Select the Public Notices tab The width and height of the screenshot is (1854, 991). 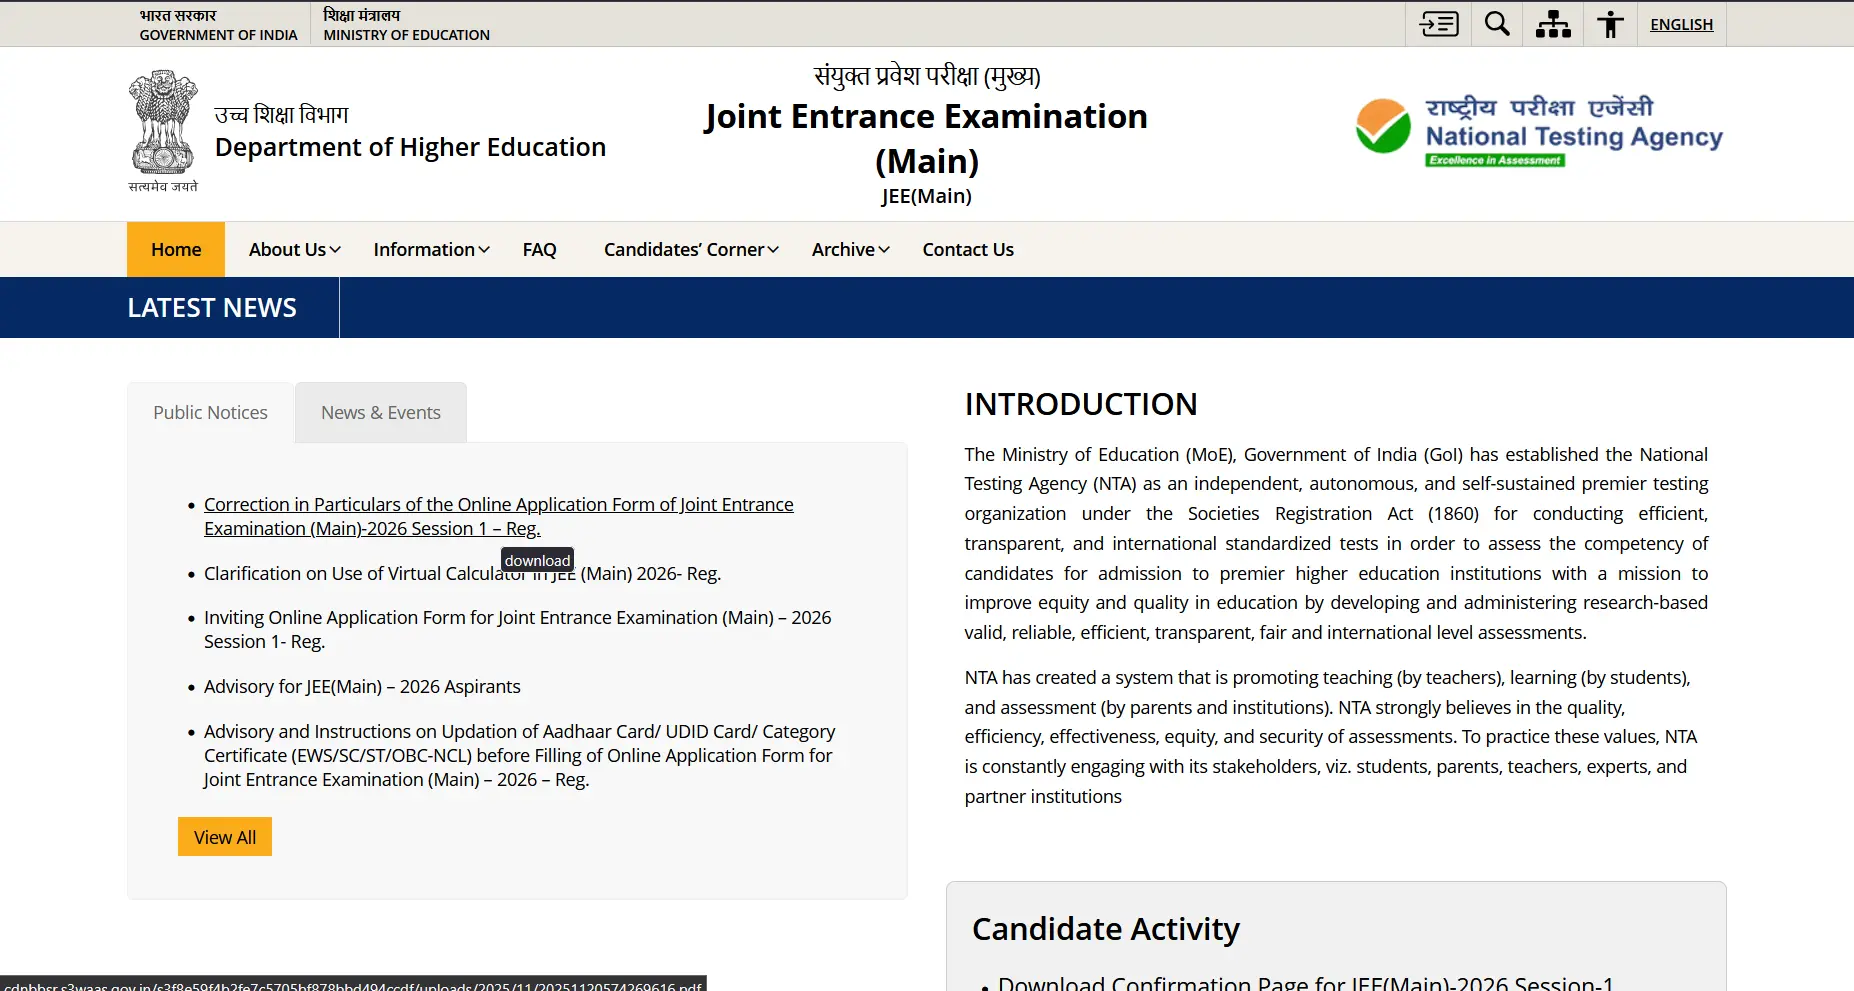(210, 412)
